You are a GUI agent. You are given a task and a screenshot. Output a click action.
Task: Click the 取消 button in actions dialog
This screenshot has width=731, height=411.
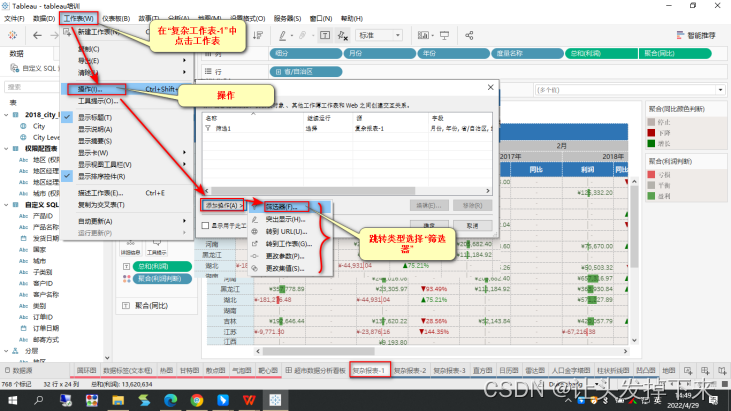(x=472, y=226)
